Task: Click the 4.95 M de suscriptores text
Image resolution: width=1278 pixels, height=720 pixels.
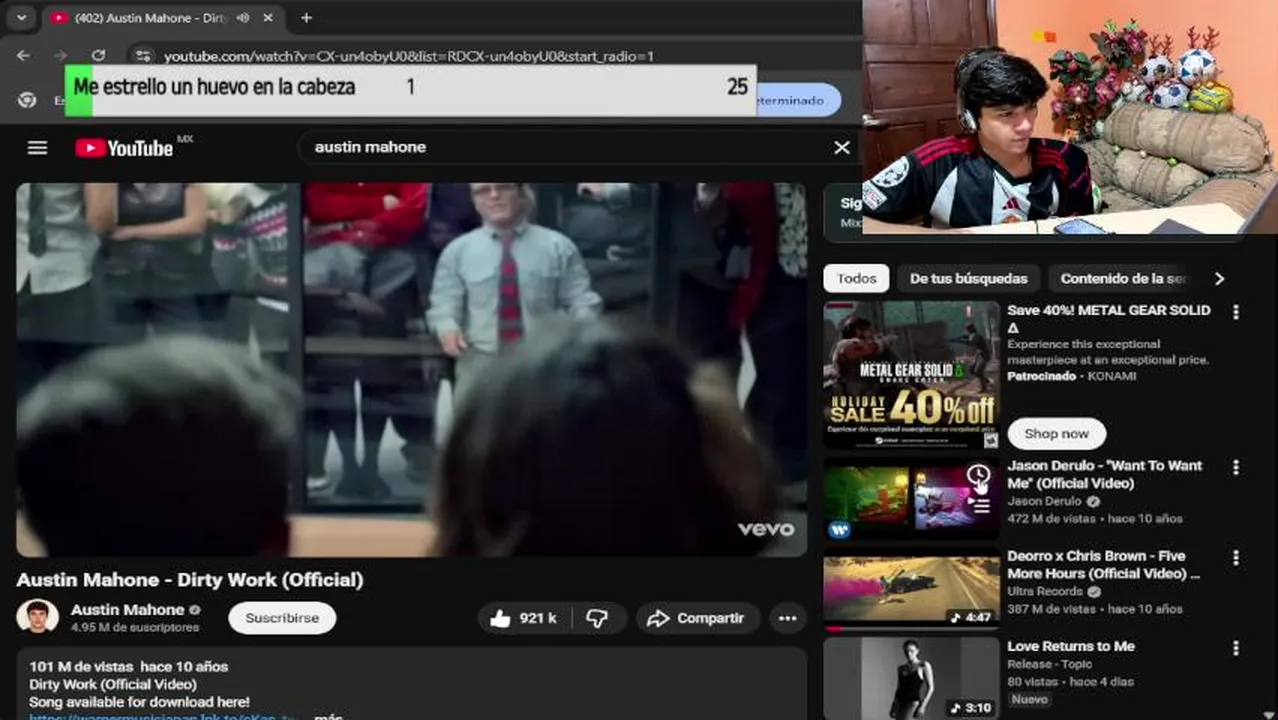Action: 135,628
